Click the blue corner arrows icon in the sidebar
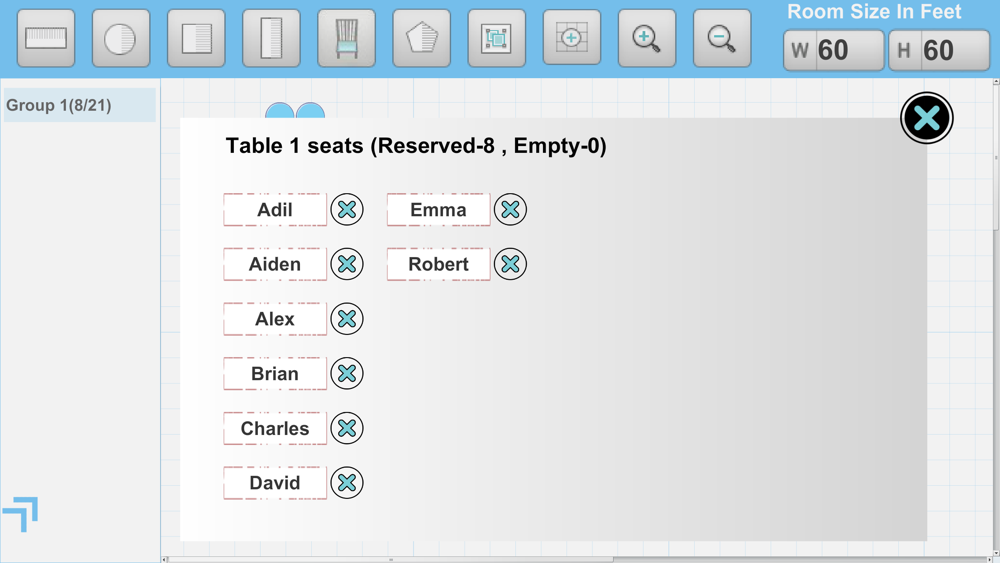Screen dimensions: 1000x563 click(20, 514)
